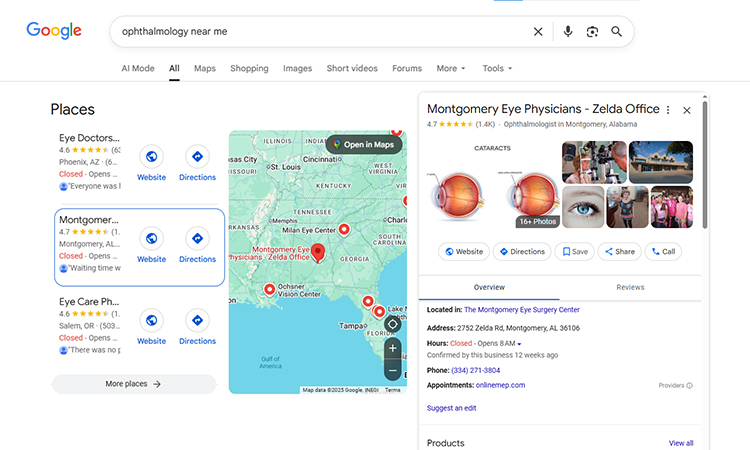Submit search with magnifying glass icon
The width and height of the screenshot is (750, 450).
coord(617,32)
